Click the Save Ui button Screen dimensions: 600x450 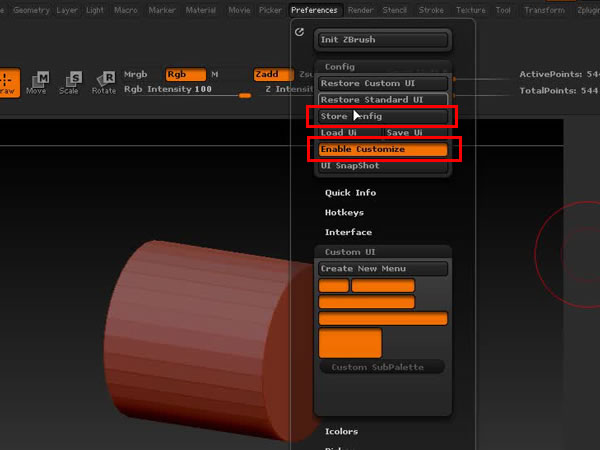pos(416,133)
